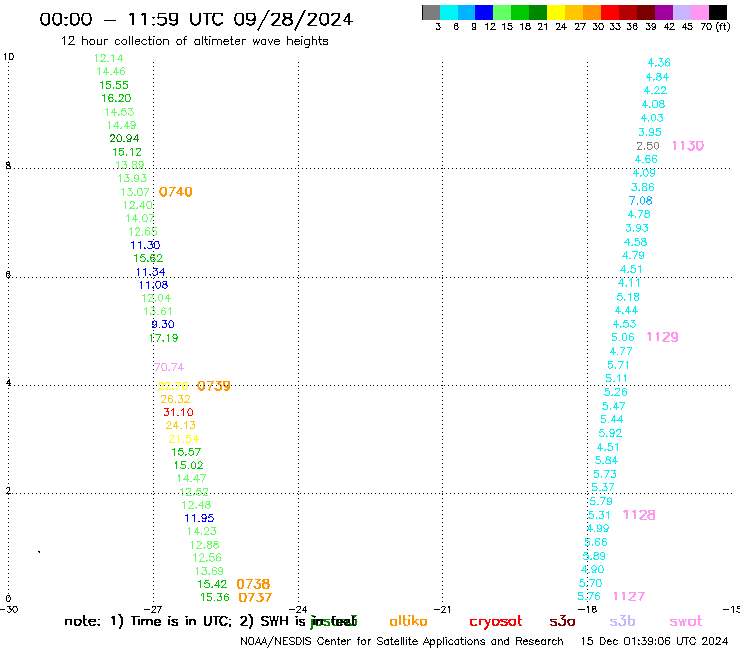Select the 17.19 wave height value
Viewport: 740px width, 650px height.
(x=163, y=338)
